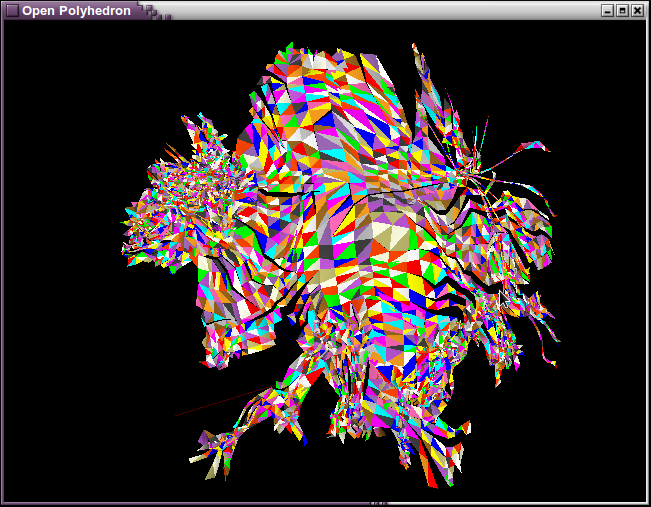Click the Open Polyhedron title text
651x507 pixels.
pyautogui.click(x=76, y=11)
